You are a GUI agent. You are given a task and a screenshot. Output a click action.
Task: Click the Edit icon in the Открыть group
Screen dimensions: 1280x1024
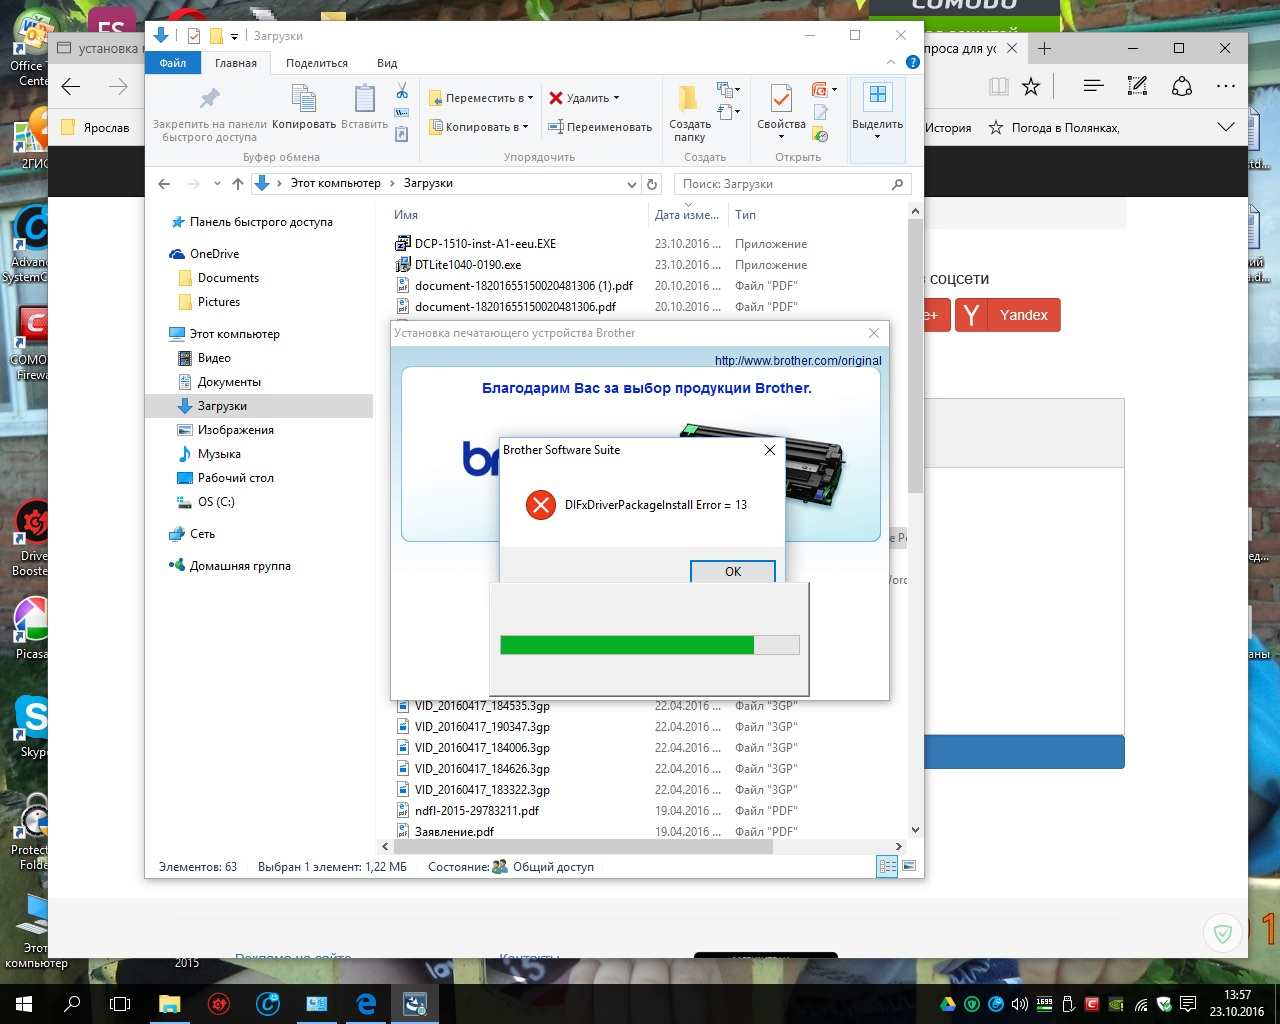820,112
